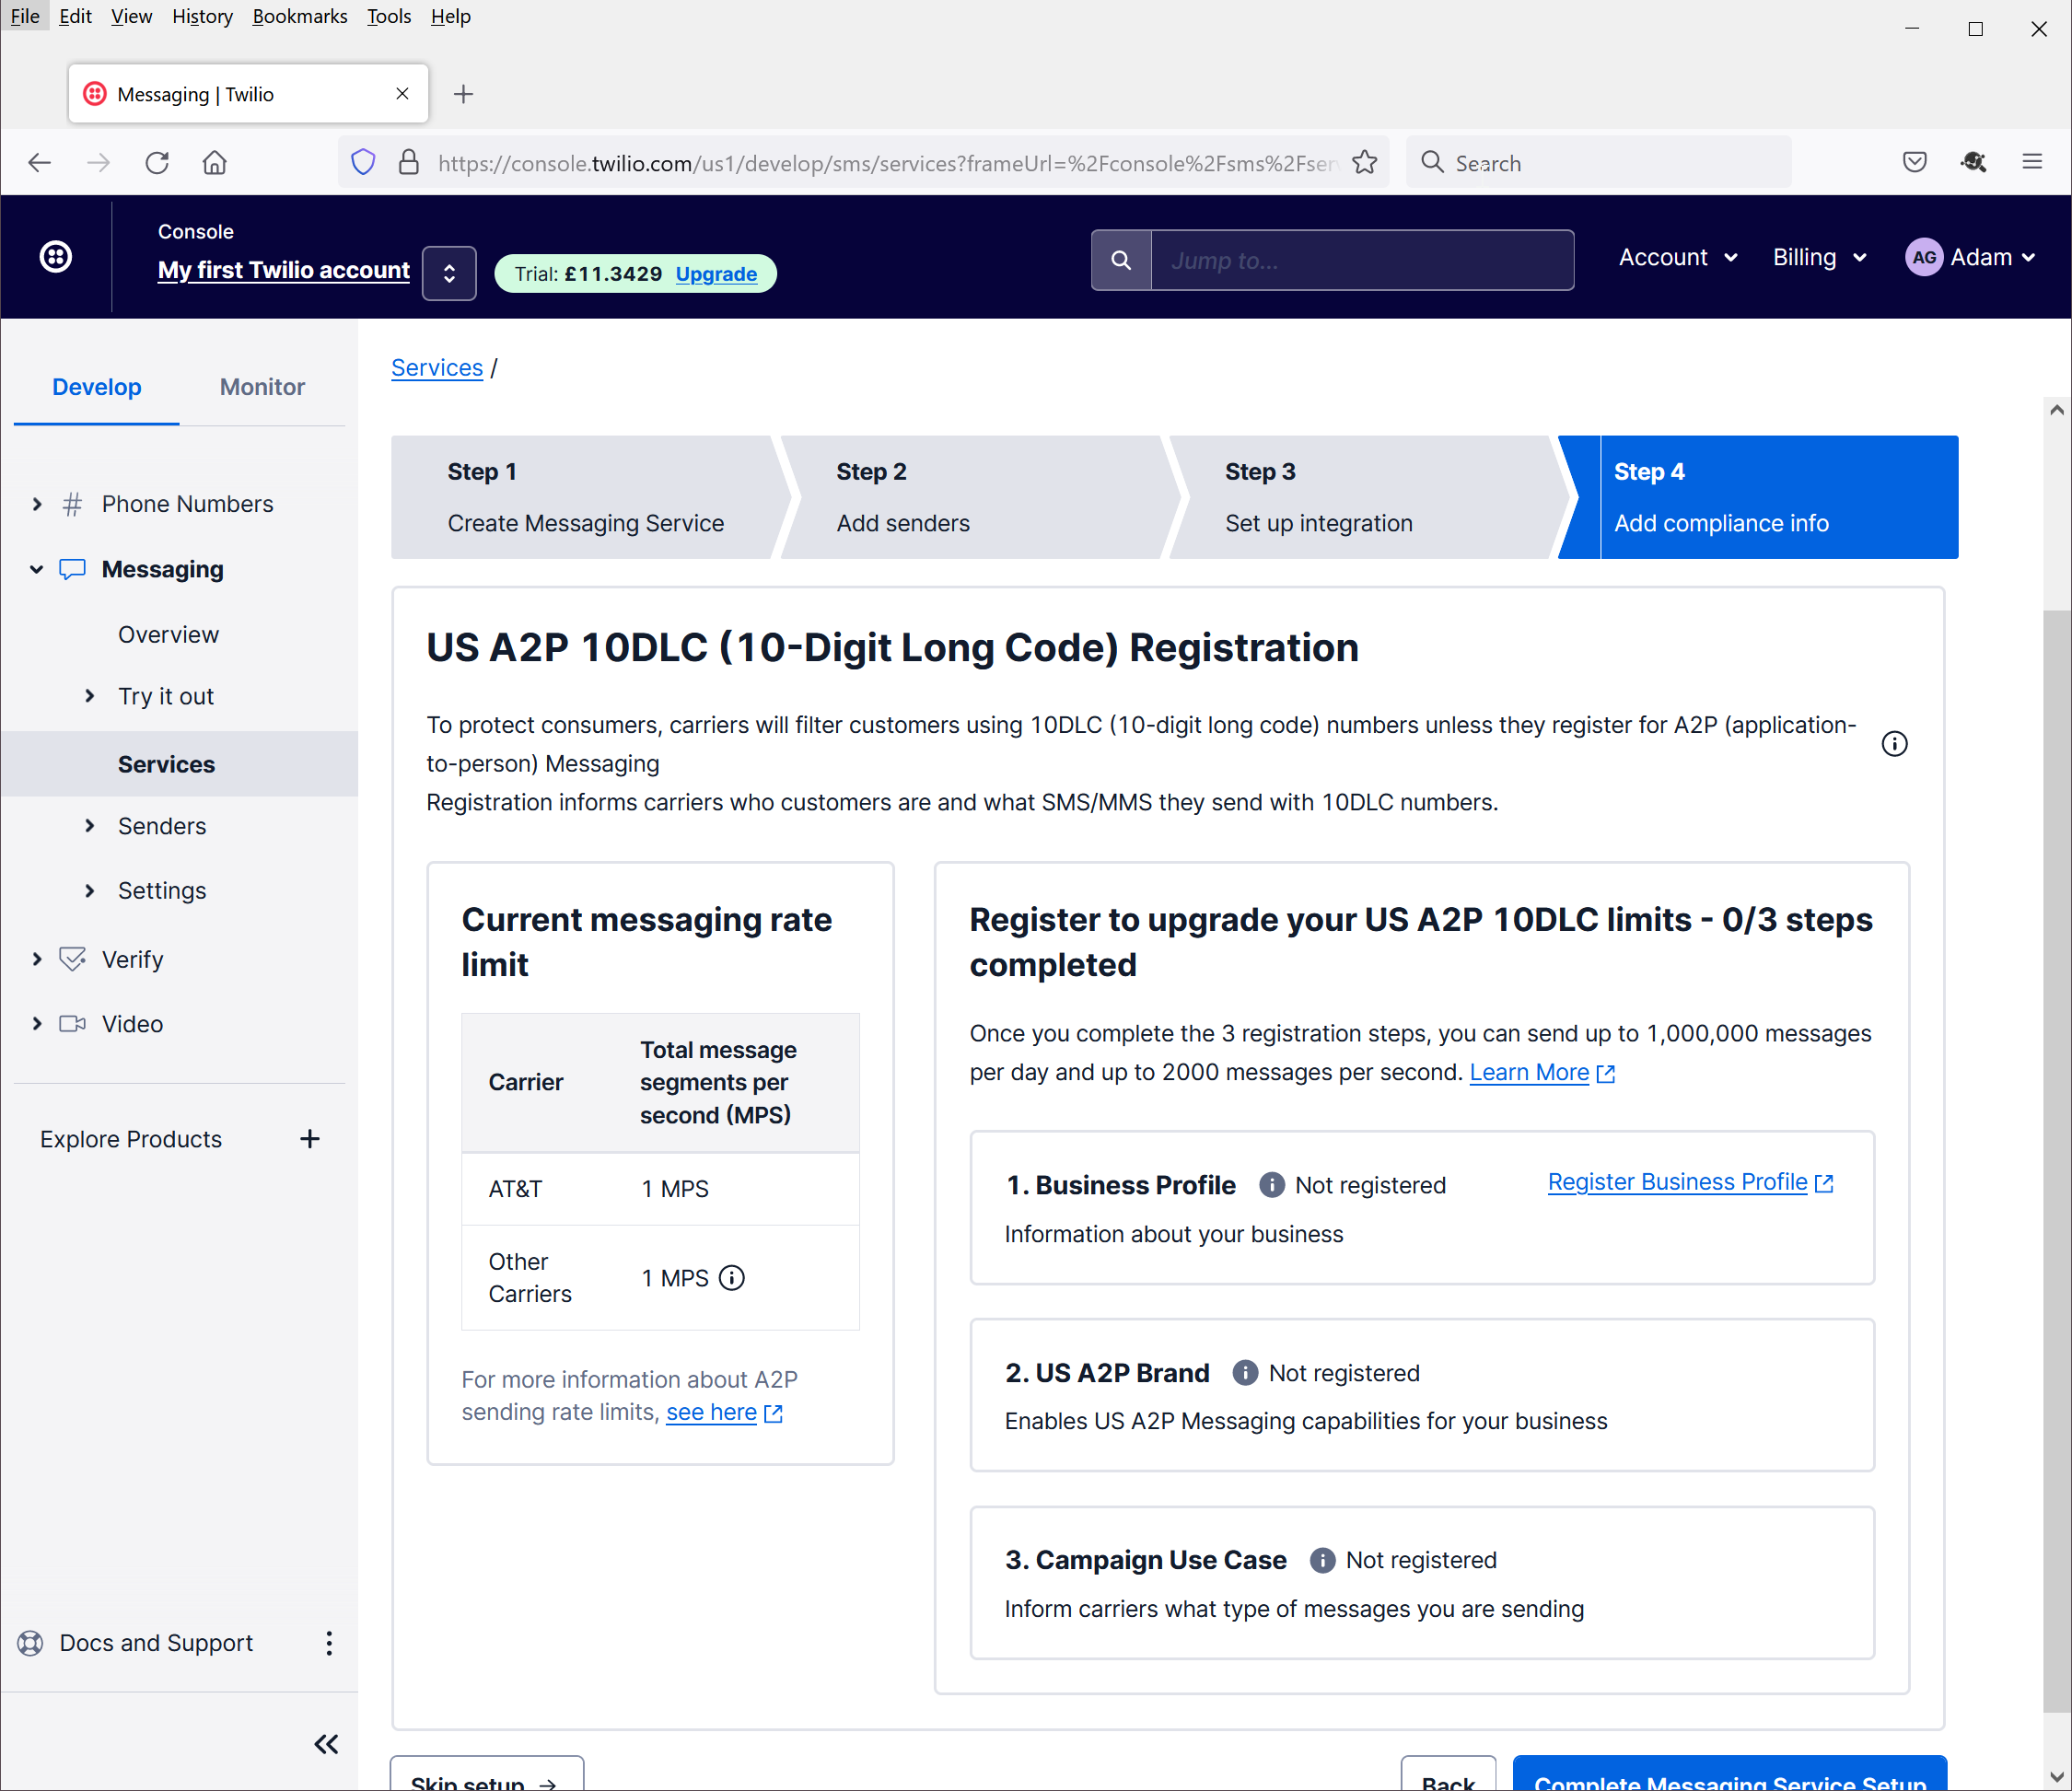Click info icon beside Other Carriers 1 MPS

732,1278
